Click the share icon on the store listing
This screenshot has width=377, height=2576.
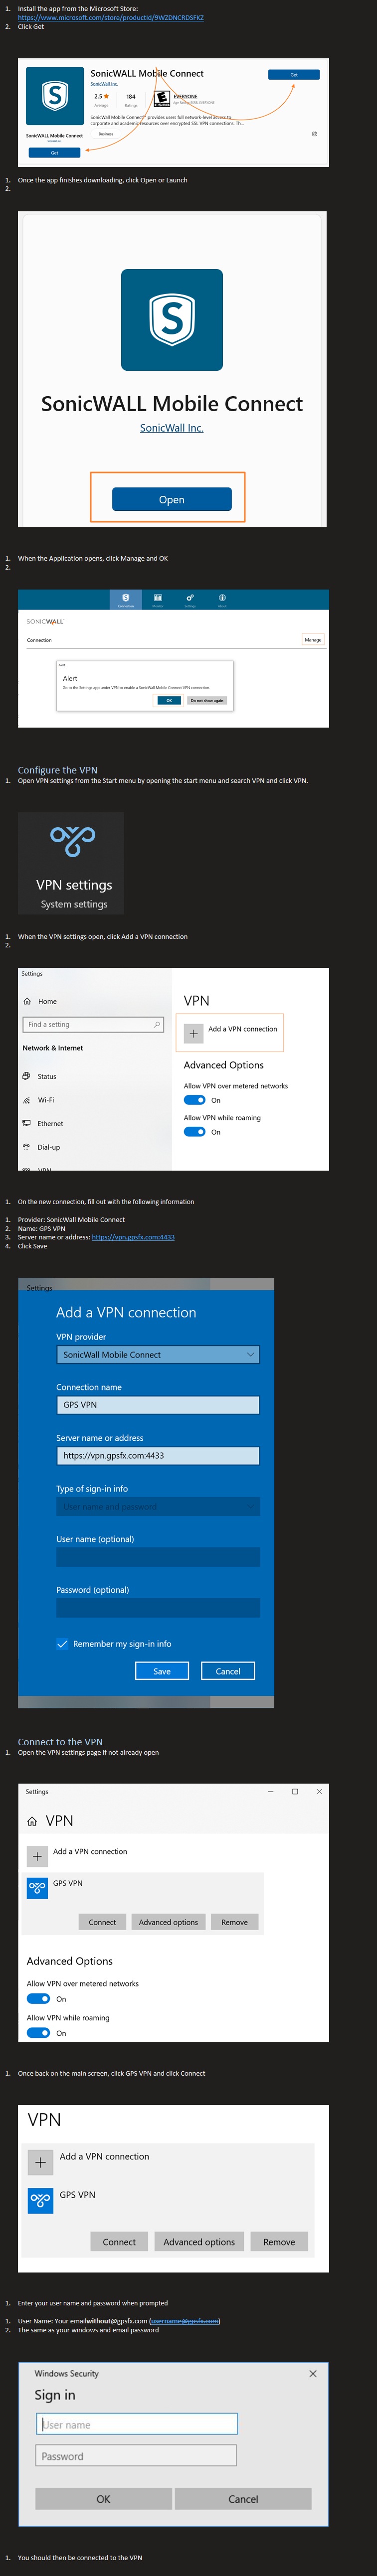pos(315,134)
